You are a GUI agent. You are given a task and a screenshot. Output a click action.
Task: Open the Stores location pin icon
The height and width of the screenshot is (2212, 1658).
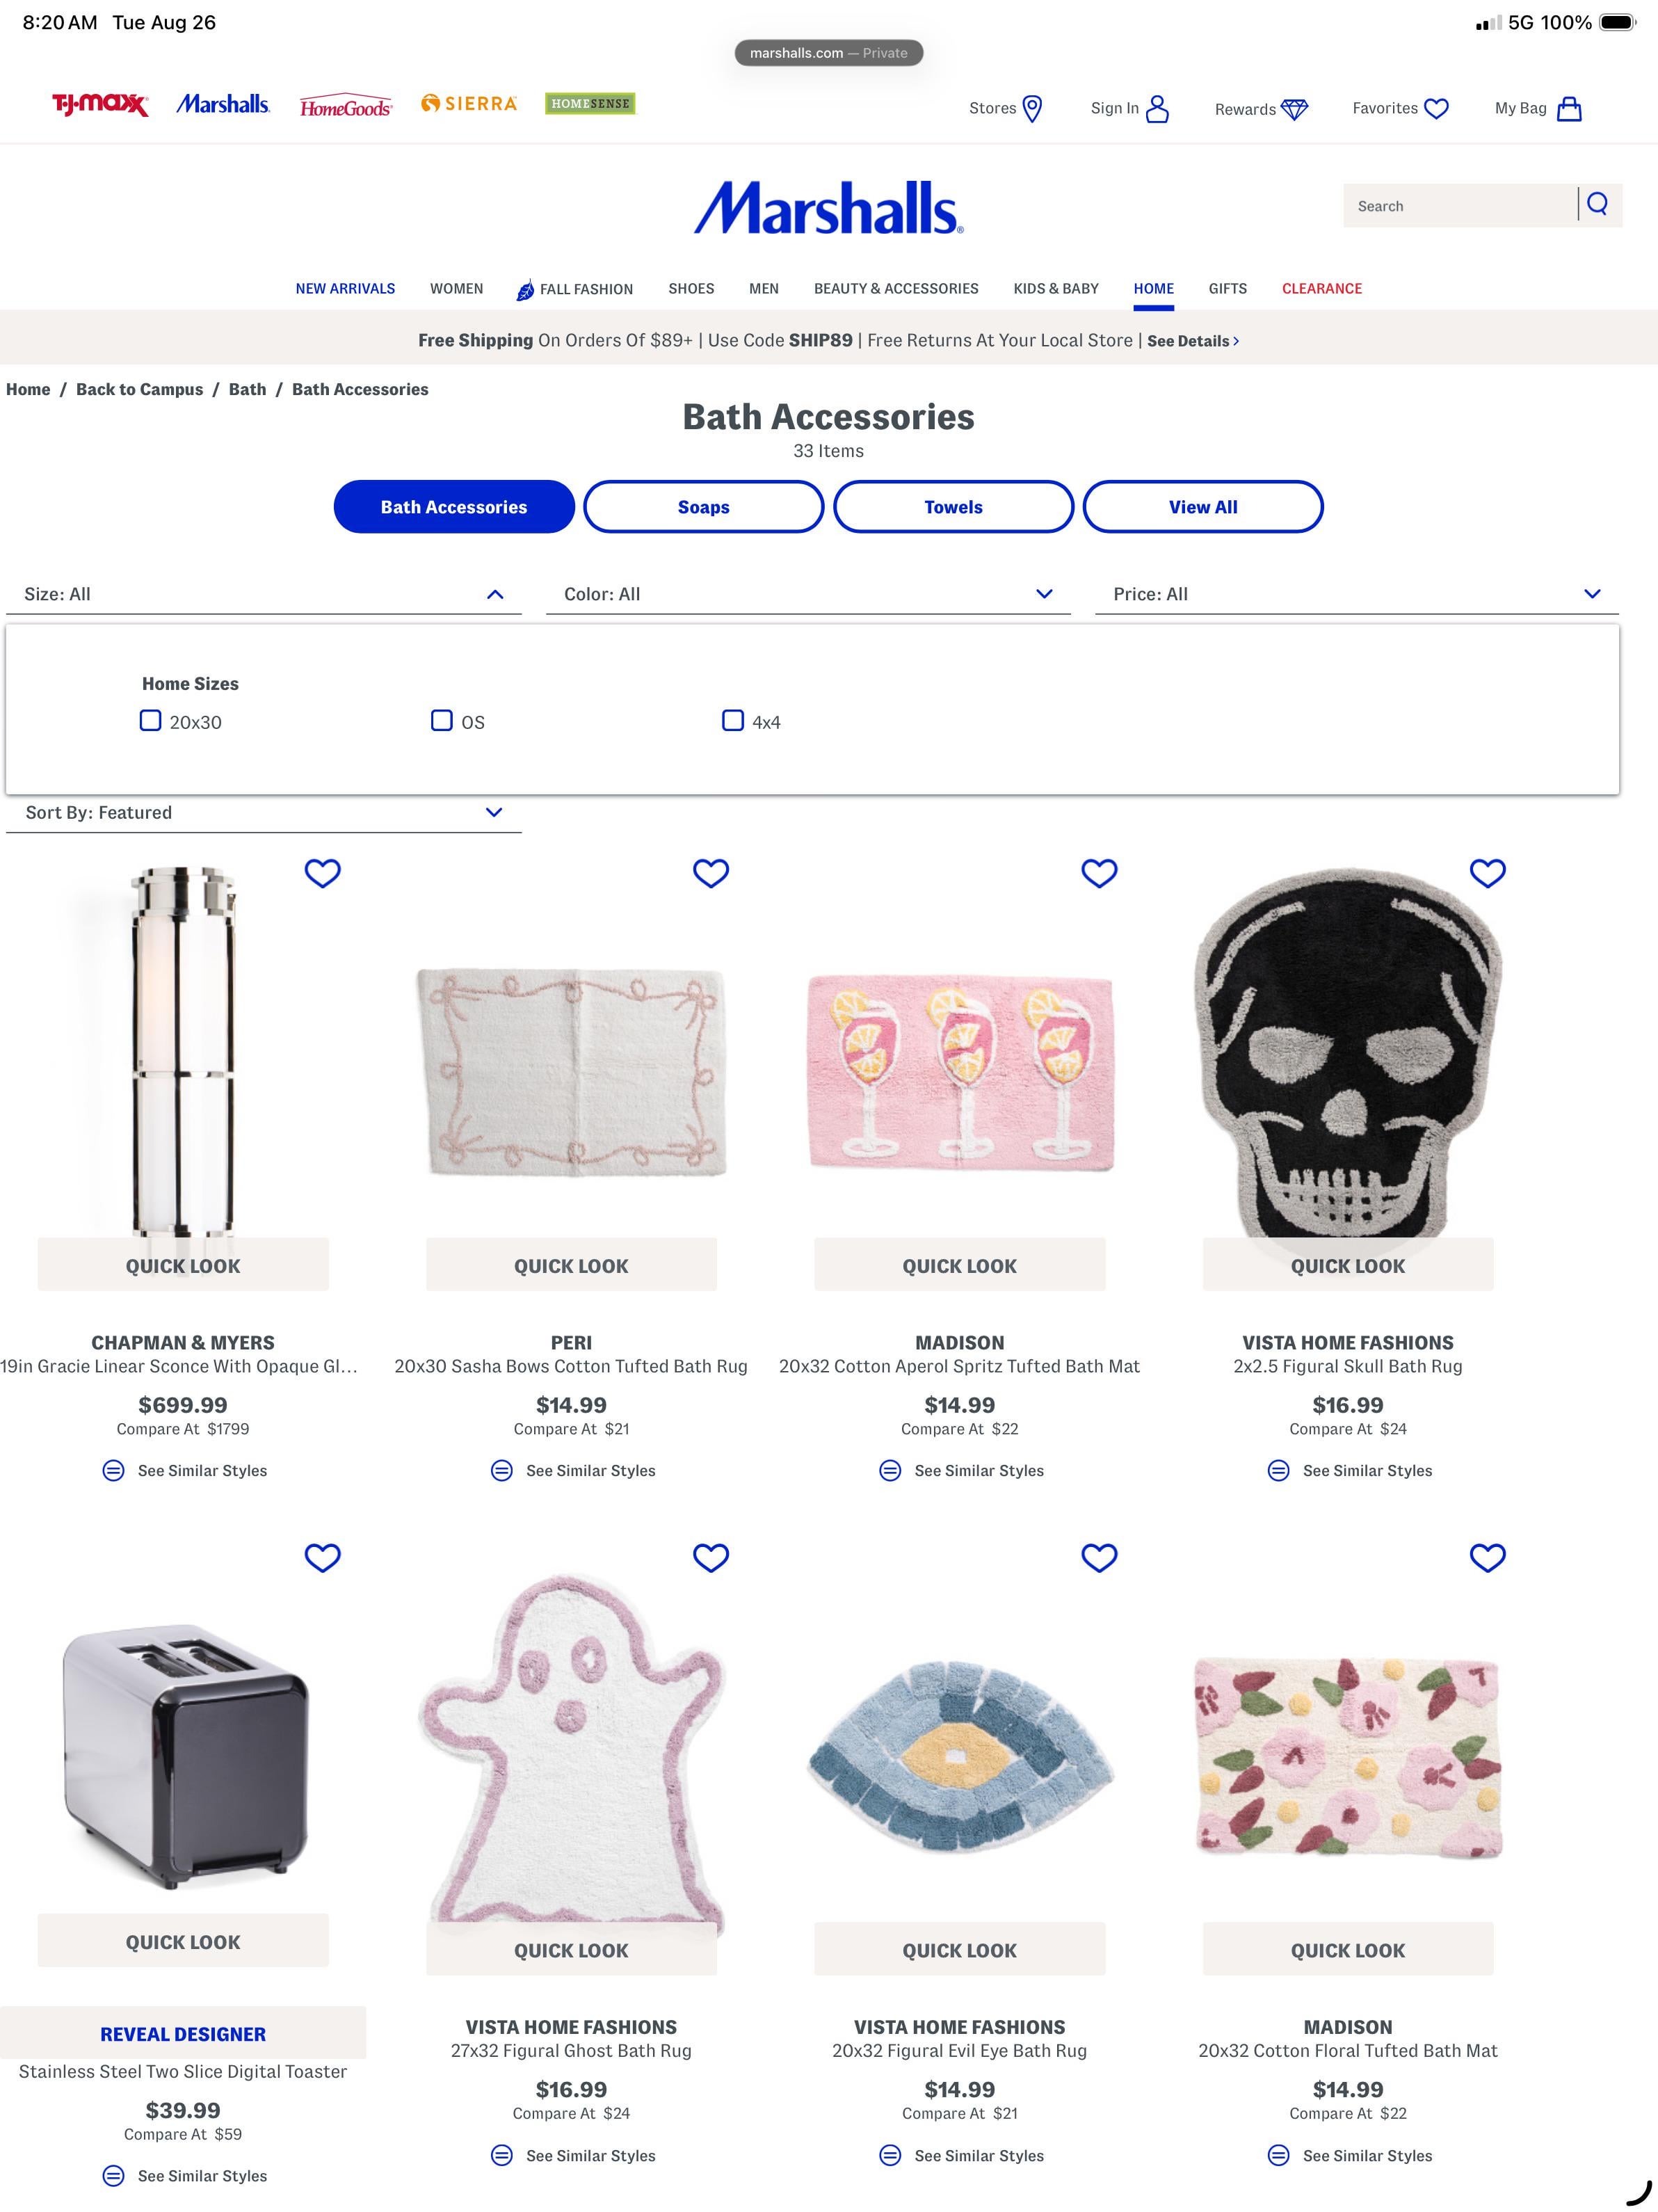pos(1032,108)
